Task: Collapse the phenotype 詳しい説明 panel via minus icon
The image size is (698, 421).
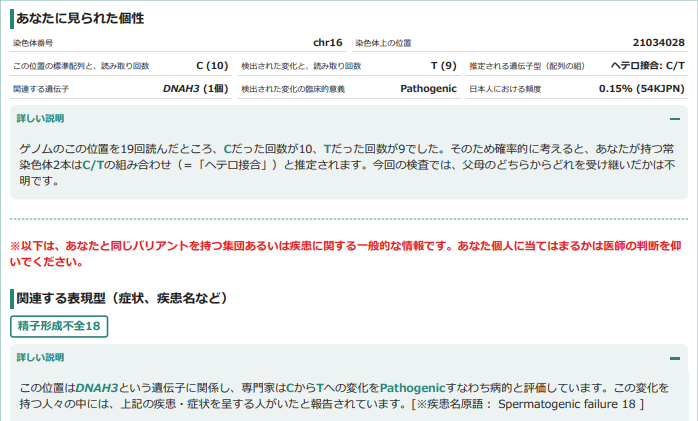Action: (675, 357)
